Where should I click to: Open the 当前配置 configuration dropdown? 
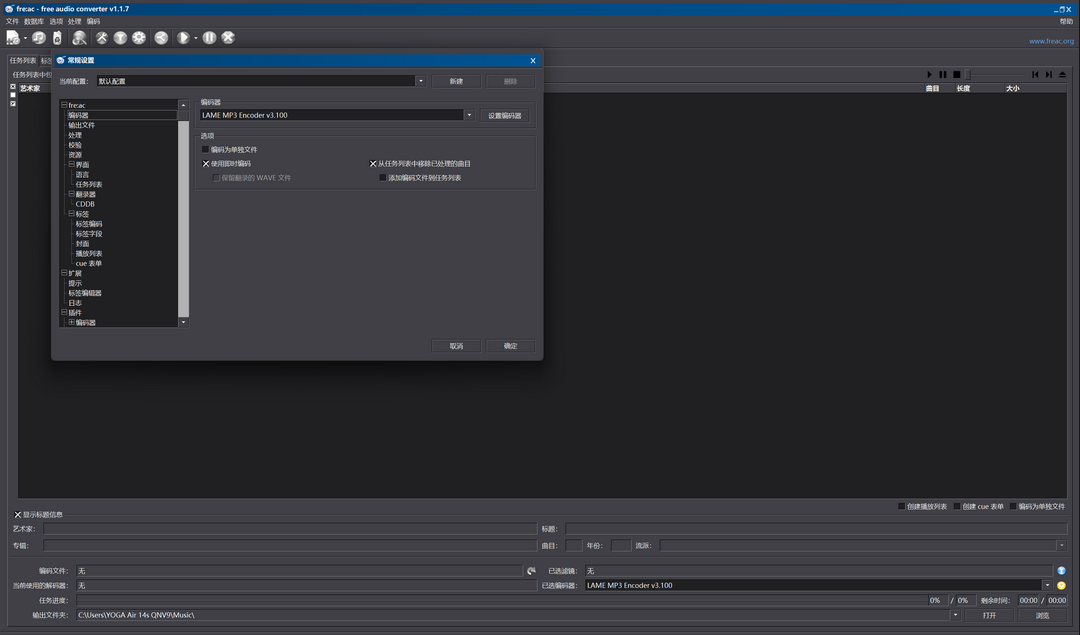pos(421,81)
